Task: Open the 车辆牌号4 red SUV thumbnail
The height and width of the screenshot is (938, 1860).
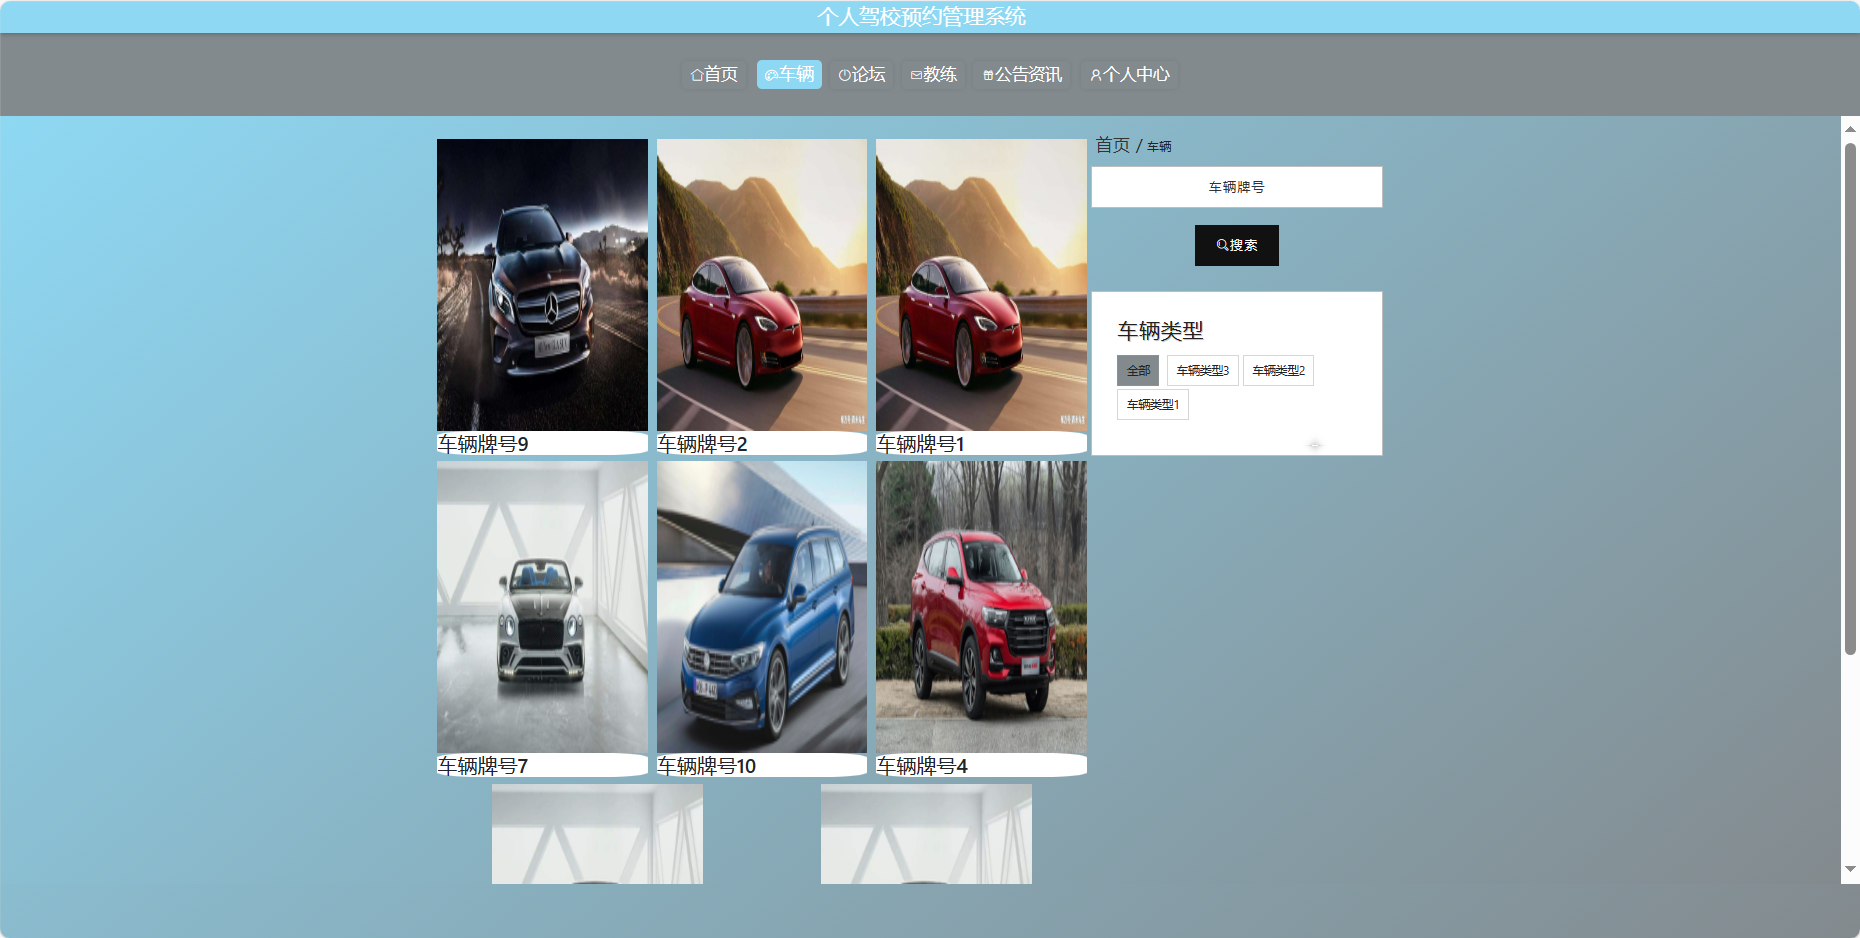Action: [981, 607]
